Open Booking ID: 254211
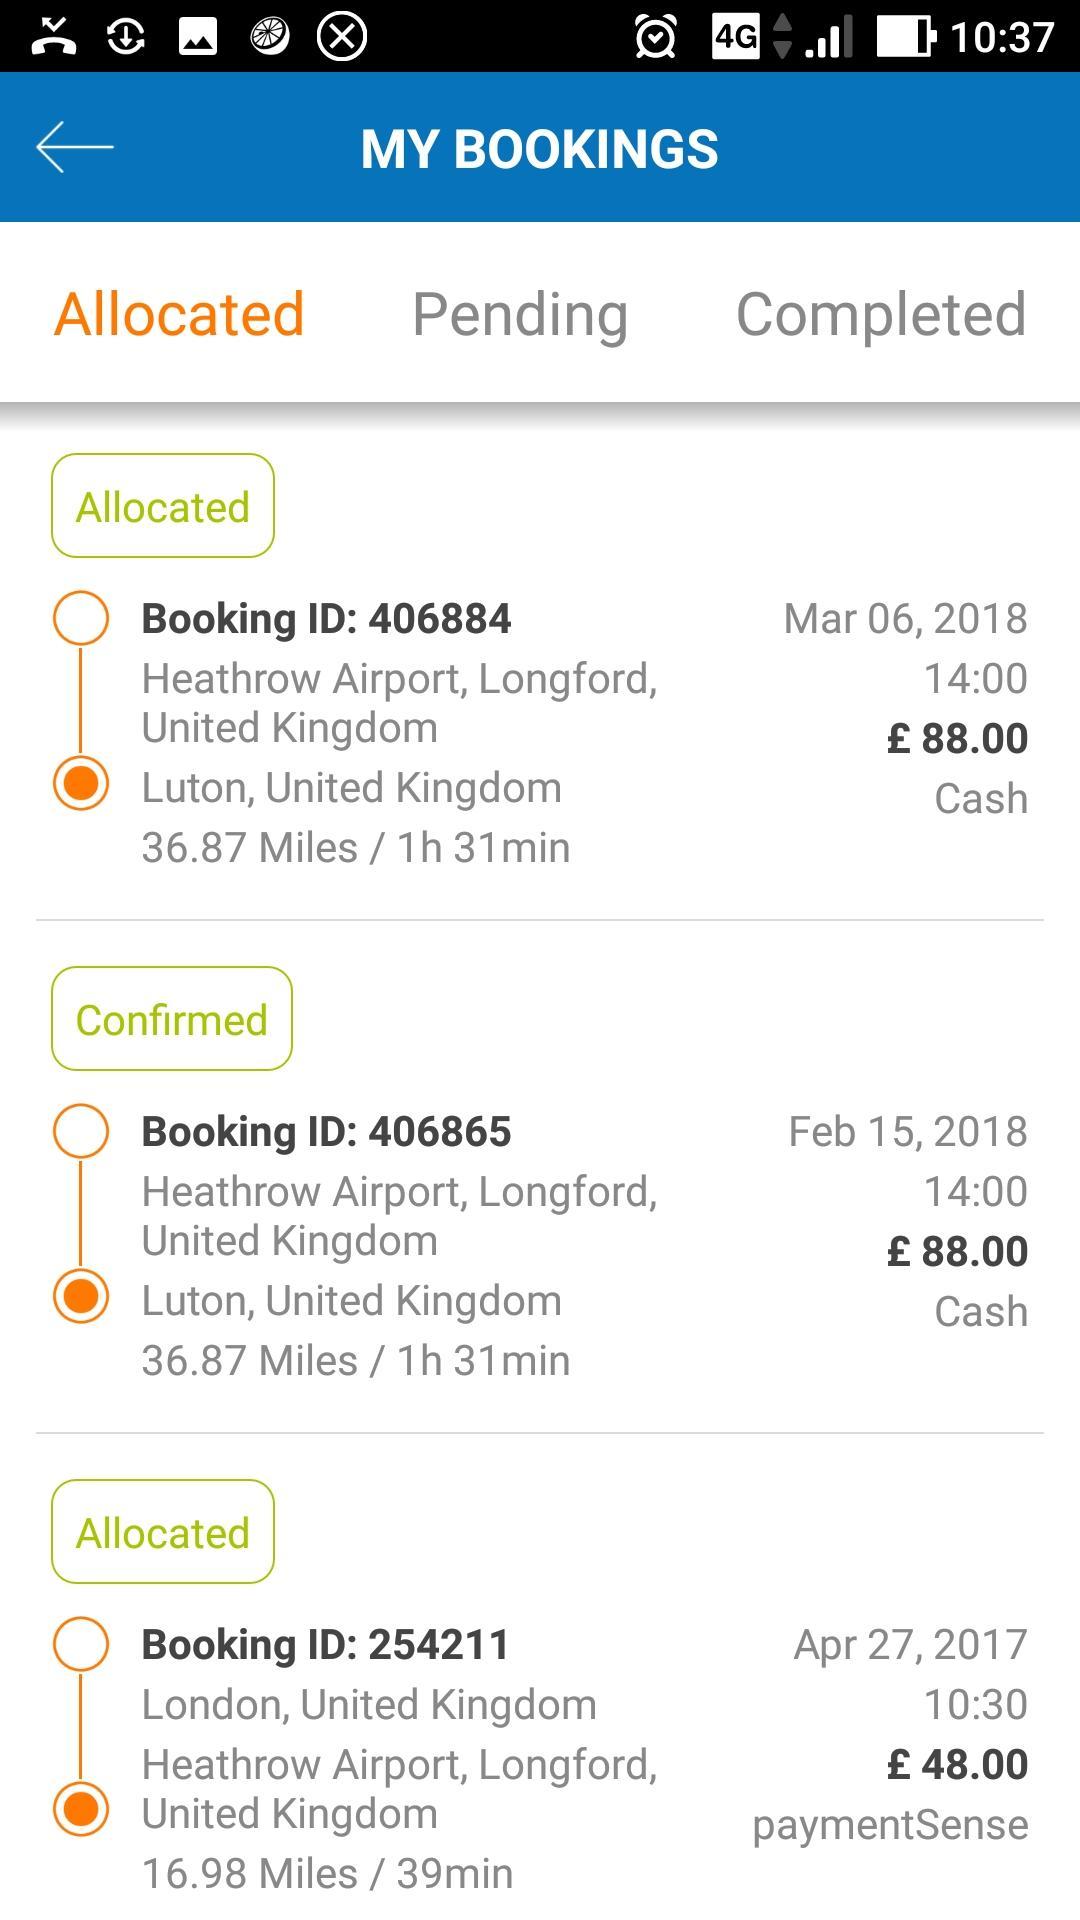The width and height of the screenshot is (1080, 1920). [325, 1644]
